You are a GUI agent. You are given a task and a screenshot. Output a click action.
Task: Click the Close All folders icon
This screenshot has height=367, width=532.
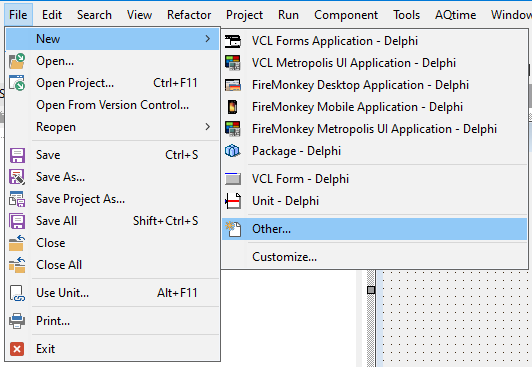(17, 265)
